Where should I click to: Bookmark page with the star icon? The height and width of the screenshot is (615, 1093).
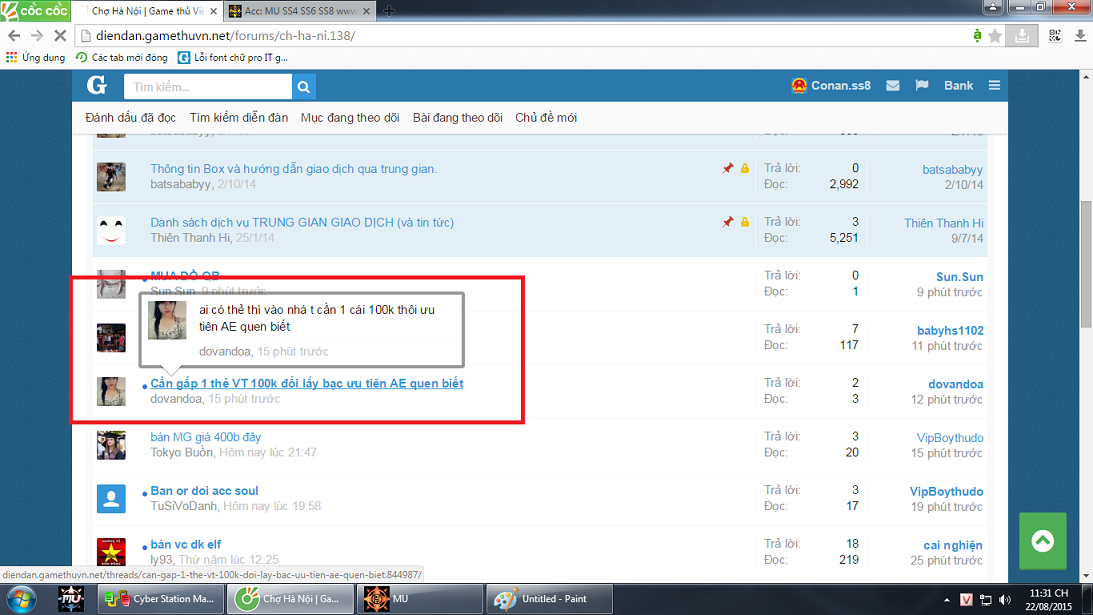coord(995,35)
